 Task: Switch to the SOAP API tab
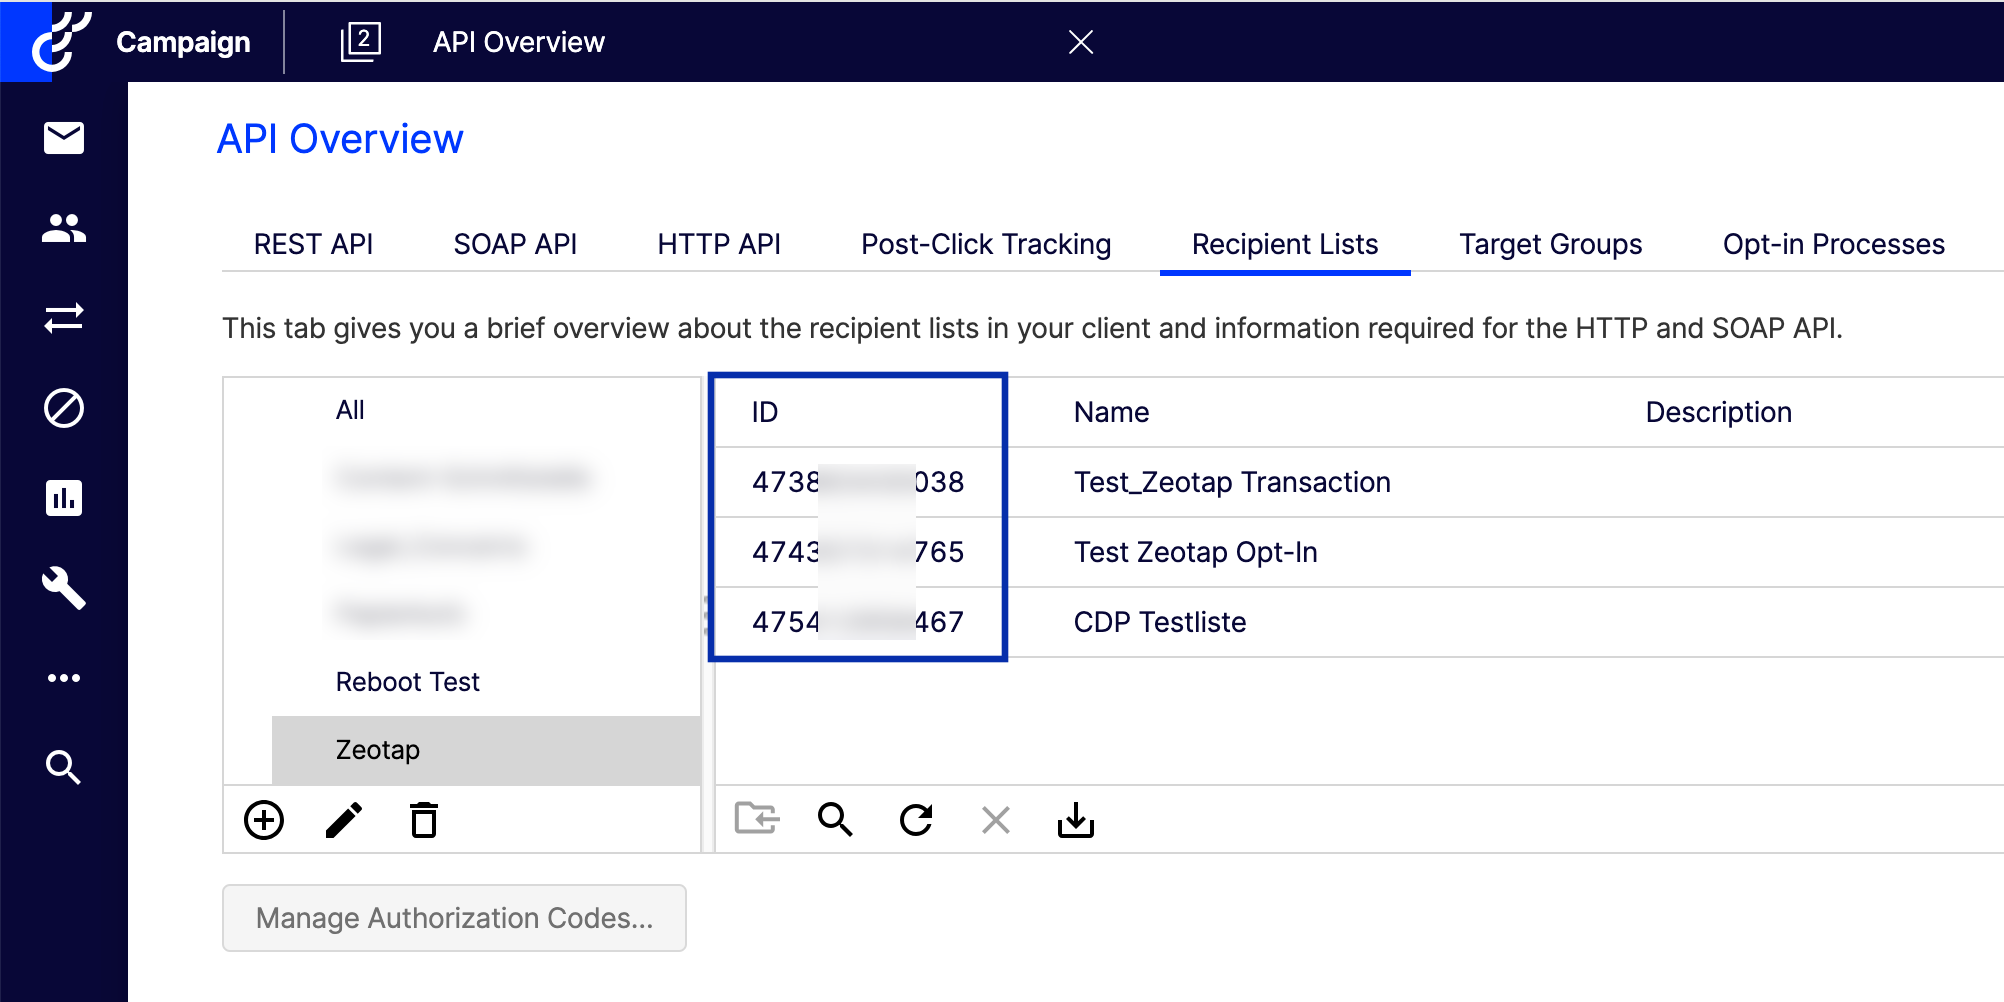click(x=515, y=244)
